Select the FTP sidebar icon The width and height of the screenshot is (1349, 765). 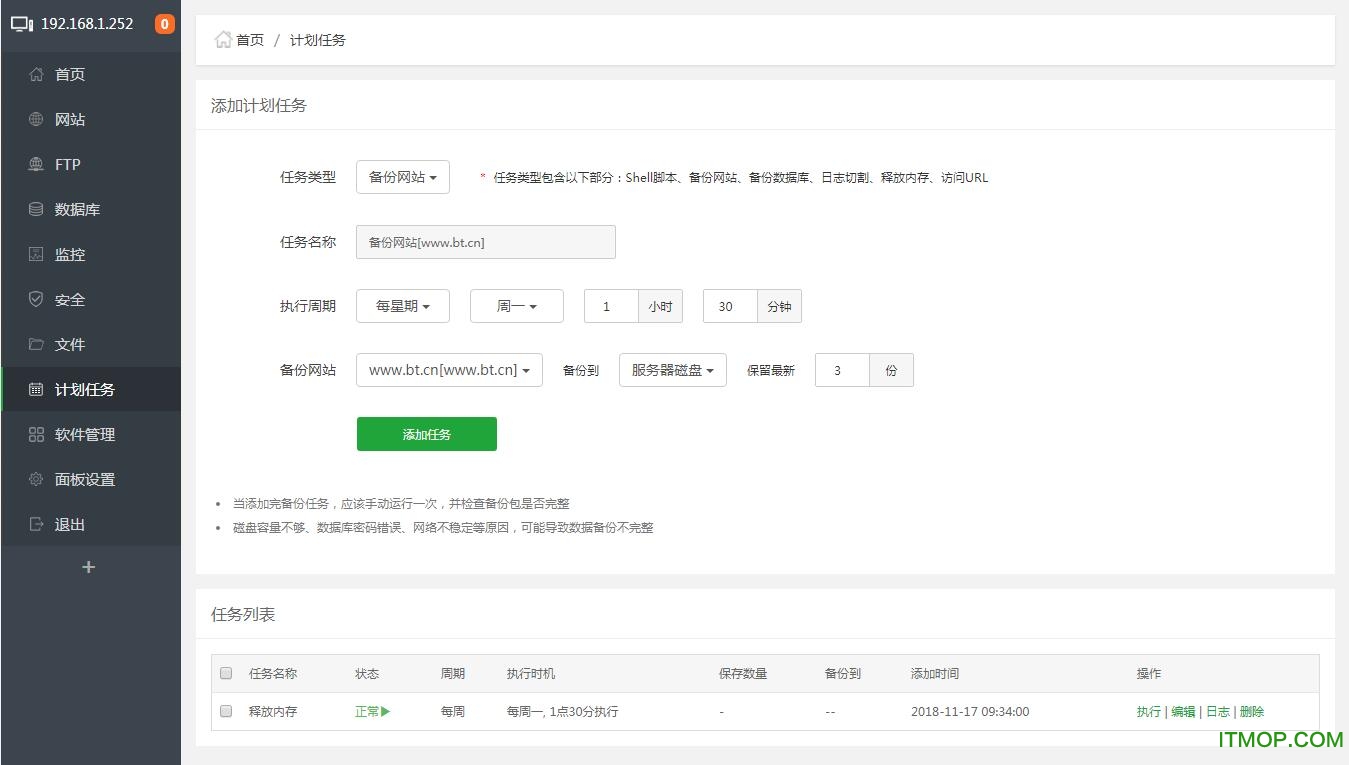[35, 164]
